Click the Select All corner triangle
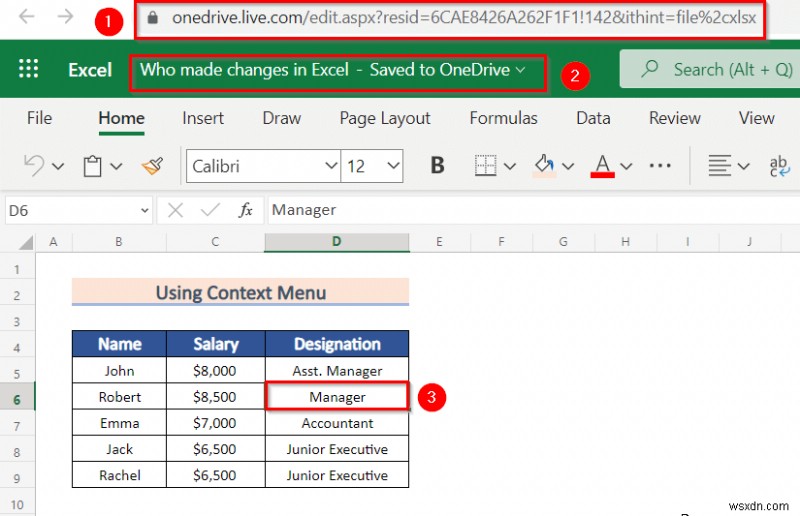 pos(26,242)
